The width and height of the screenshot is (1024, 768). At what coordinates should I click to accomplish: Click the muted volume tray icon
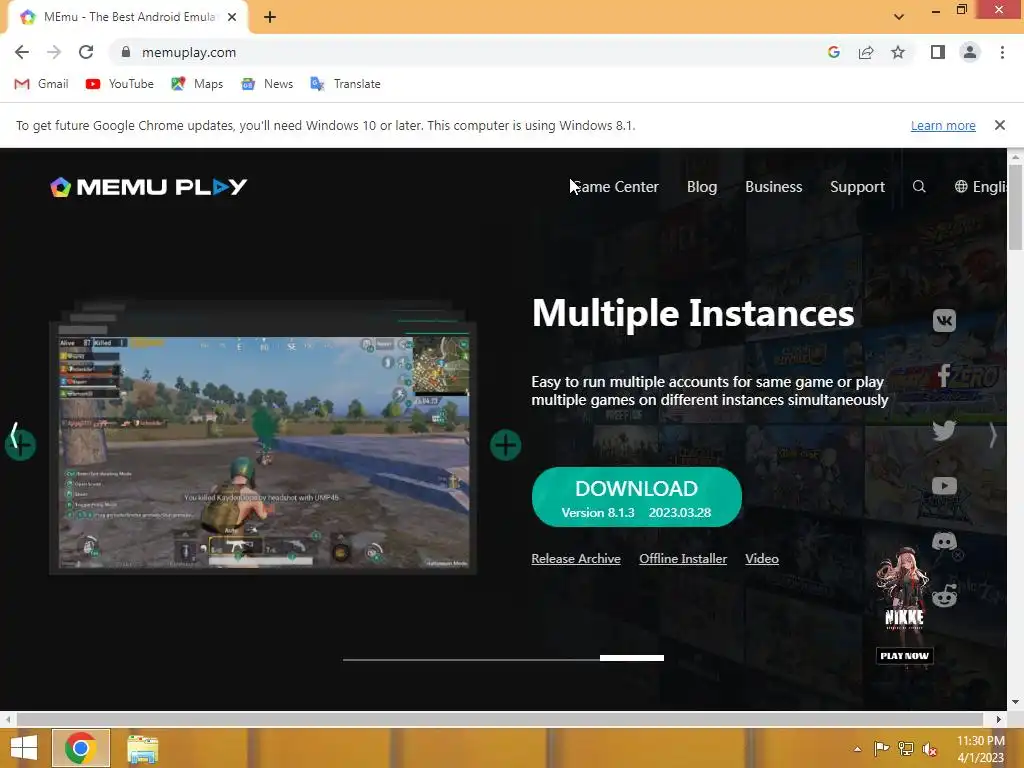(929, 748)
